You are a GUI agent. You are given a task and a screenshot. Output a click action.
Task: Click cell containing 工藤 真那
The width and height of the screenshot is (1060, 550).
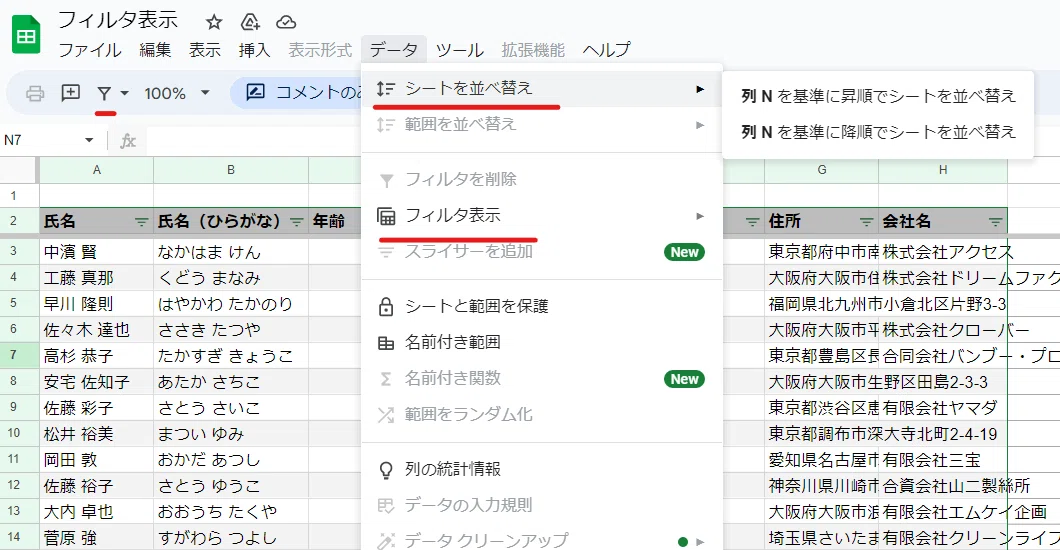coord(97,278)
